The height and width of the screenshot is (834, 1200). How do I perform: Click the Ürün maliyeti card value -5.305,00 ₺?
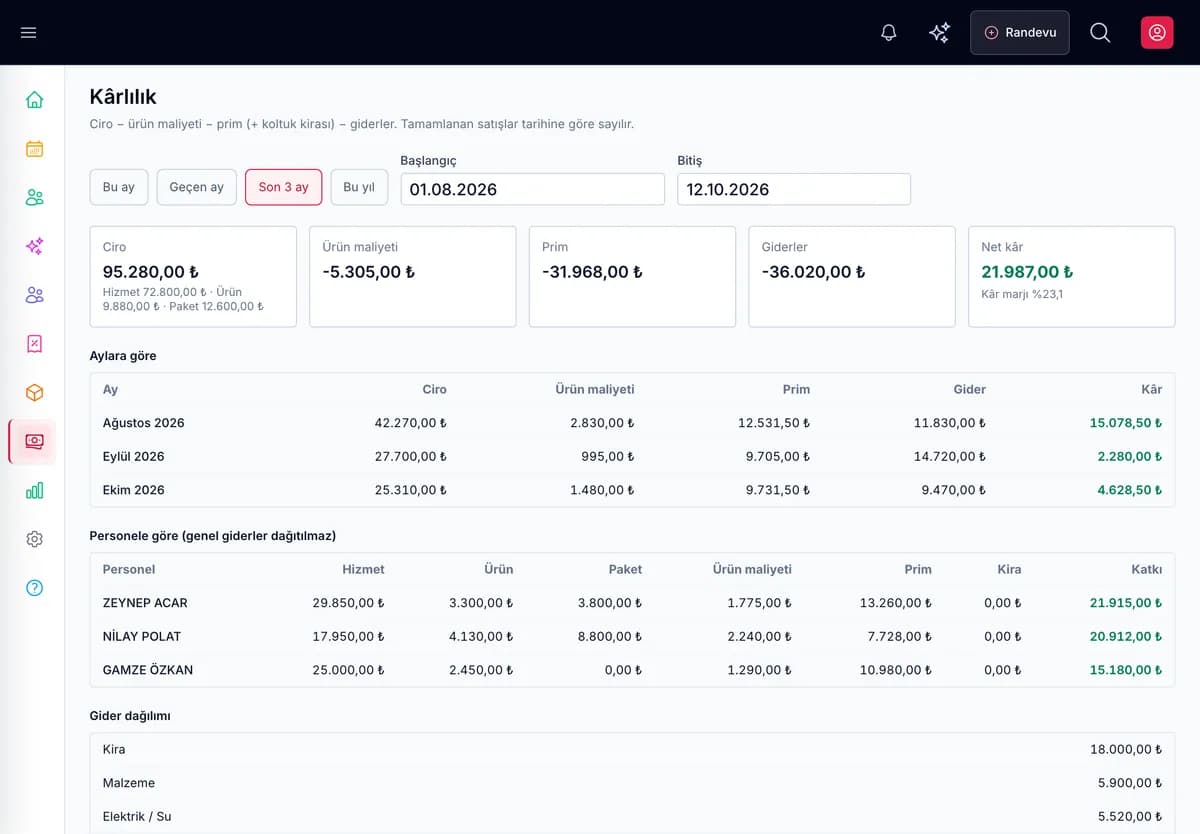[369, 272]
